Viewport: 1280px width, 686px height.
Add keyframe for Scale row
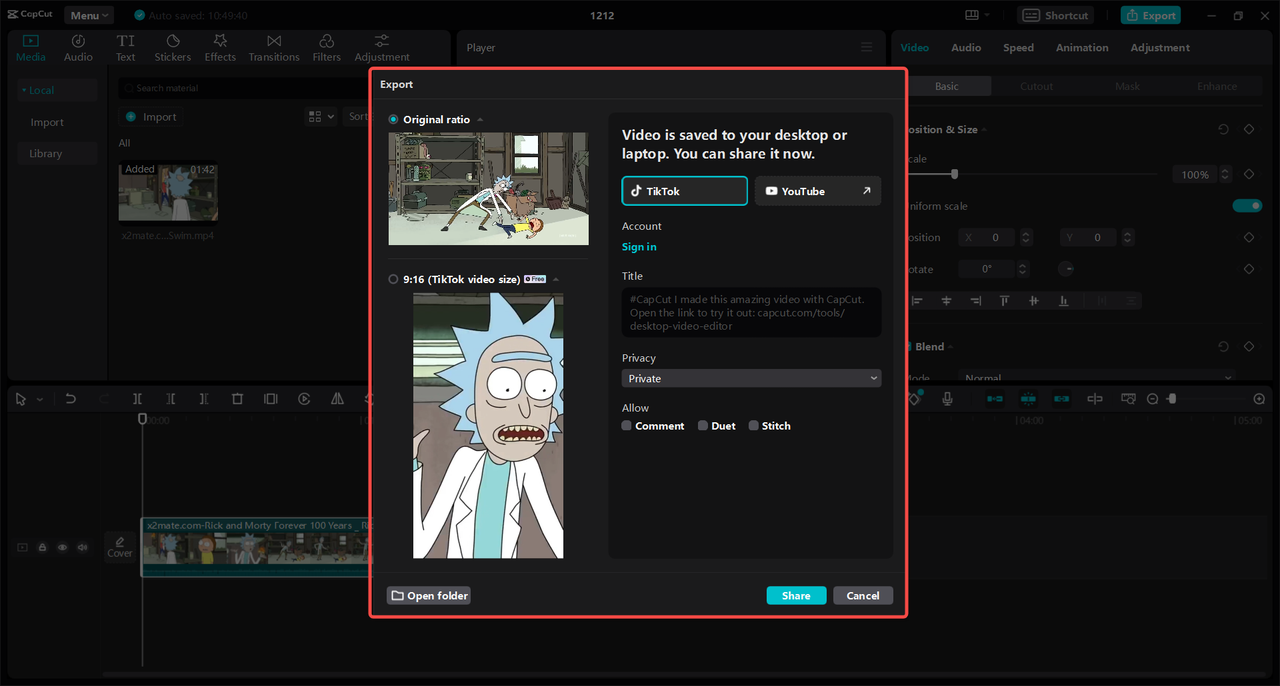point(1249,174)
